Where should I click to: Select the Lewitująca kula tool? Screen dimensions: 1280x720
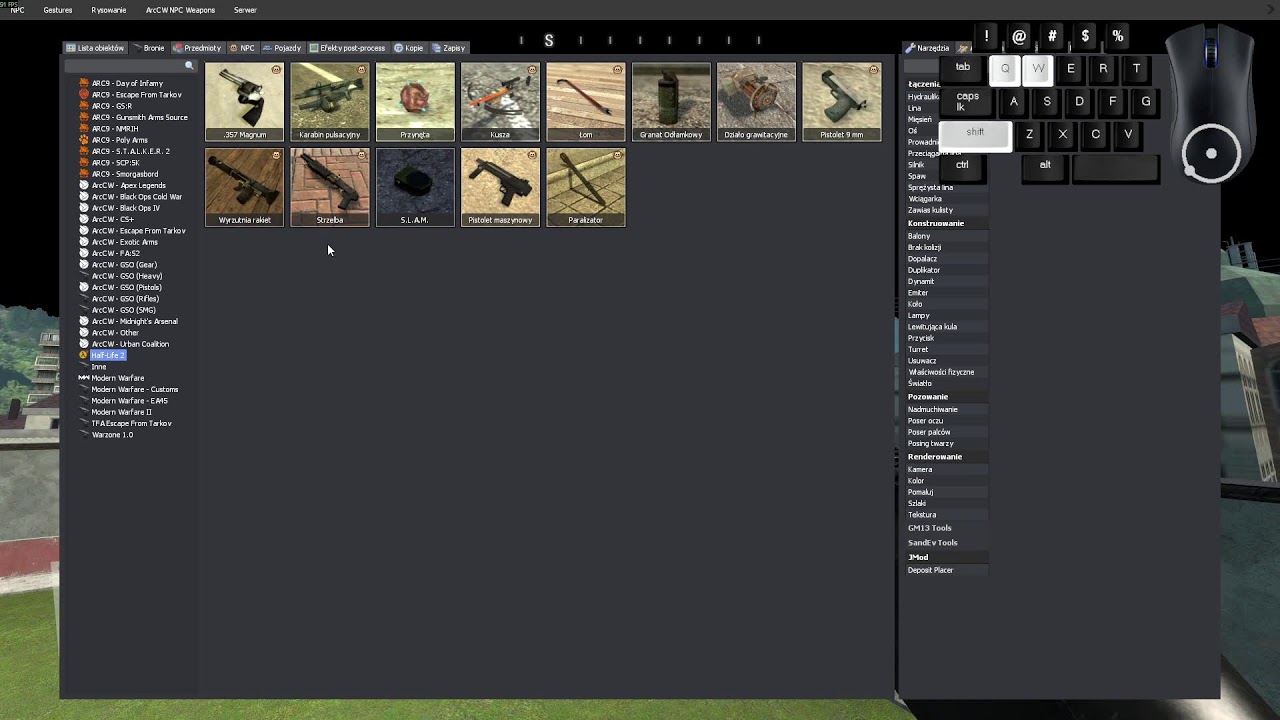click(x=945, y=327)
